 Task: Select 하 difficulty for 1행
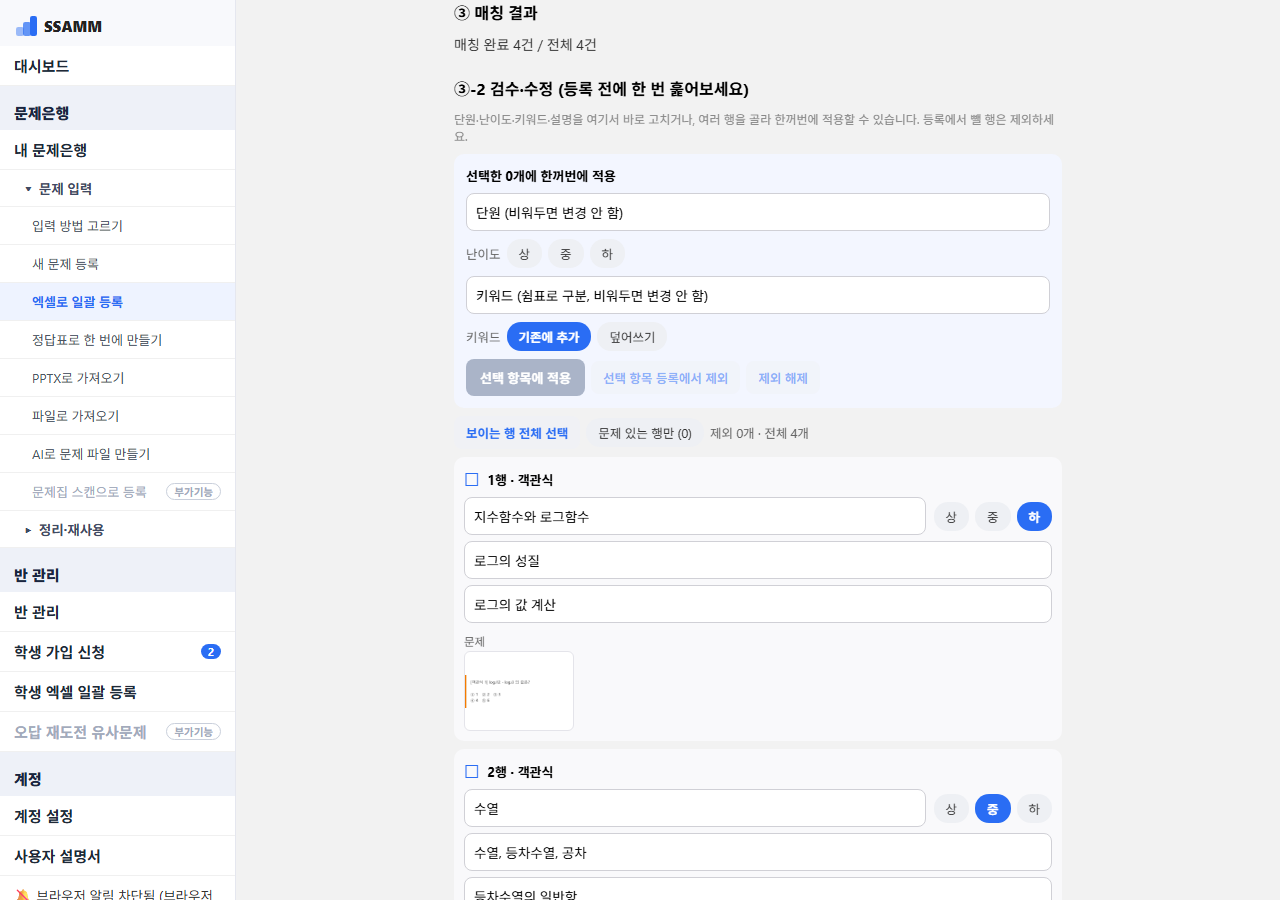pos(1034,516)
